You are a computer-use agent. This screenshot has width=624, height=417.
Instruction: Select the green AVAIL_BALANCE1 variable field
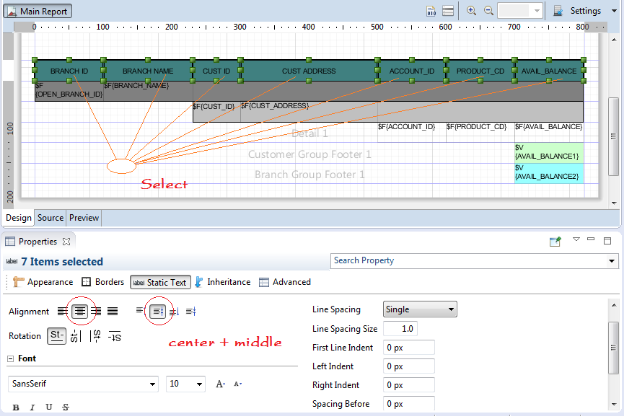(548, 153)
